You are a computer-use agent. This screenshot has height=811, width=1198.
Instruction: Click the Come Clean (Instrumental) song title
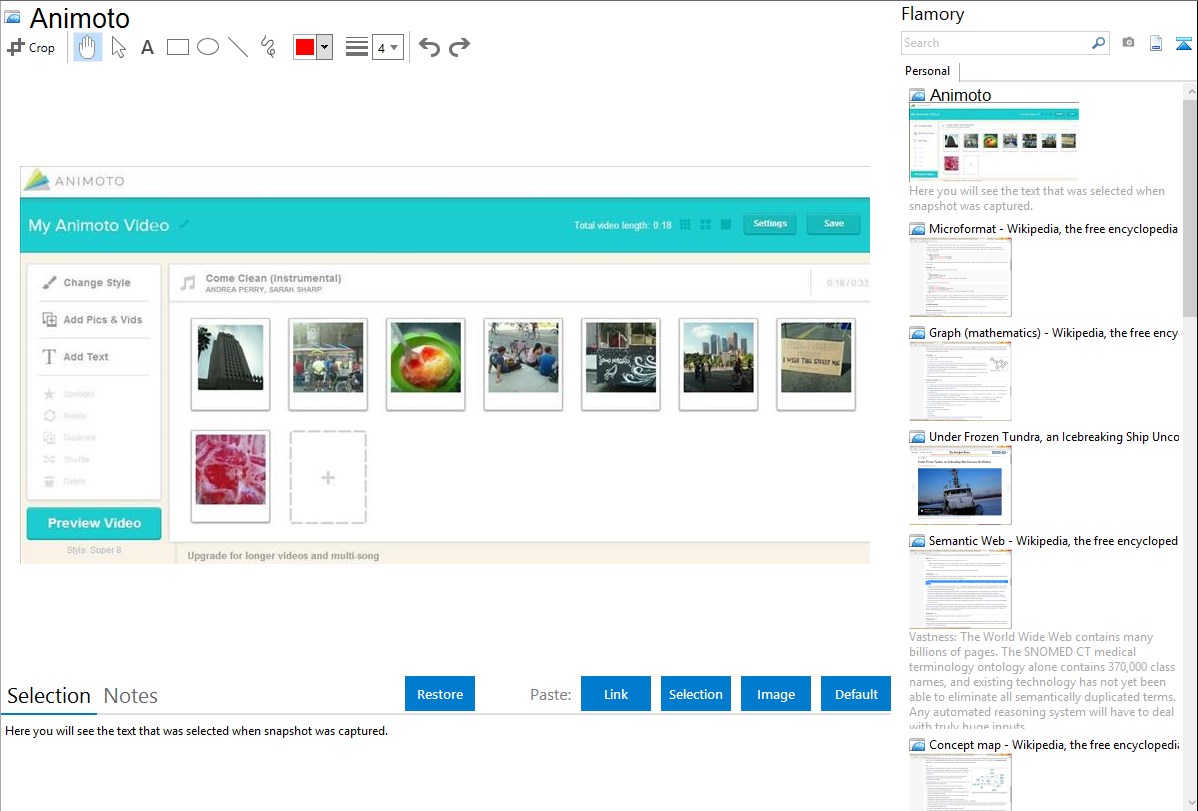pyautogui.click(x=274, y=278)
